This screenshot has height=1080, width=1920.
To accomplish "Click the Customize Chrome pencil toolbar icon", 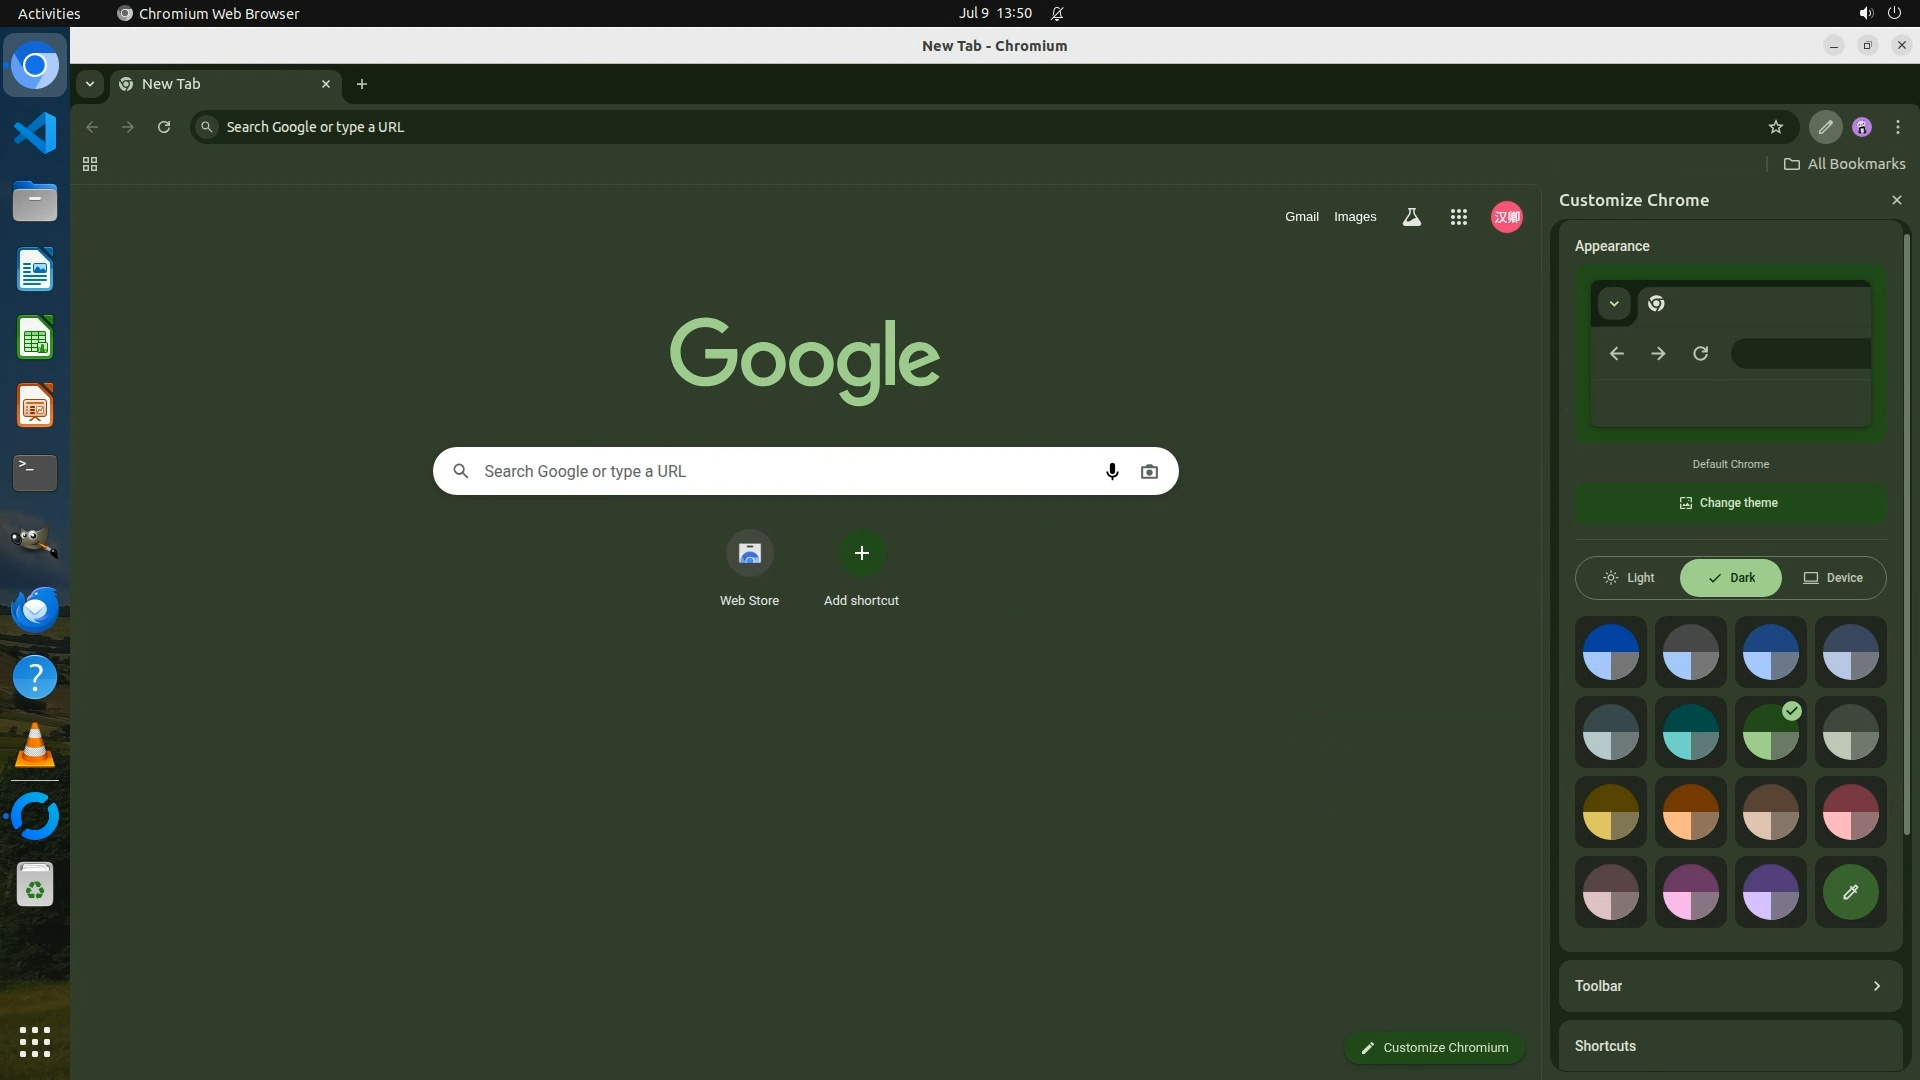I will pyautogui.click(x=1825, y=127).
